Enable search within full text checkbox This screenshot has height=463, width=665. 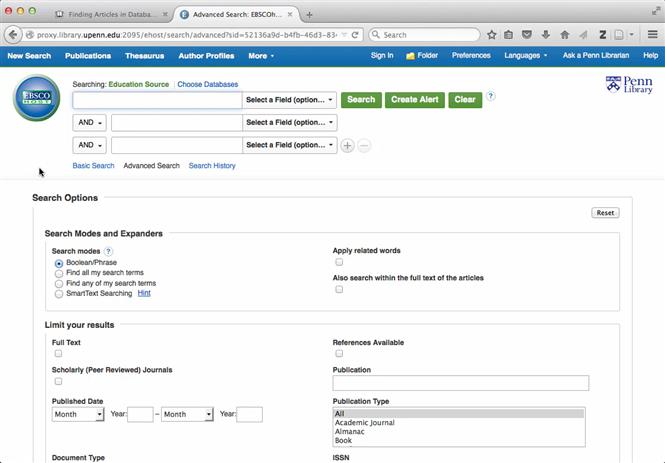339,289
